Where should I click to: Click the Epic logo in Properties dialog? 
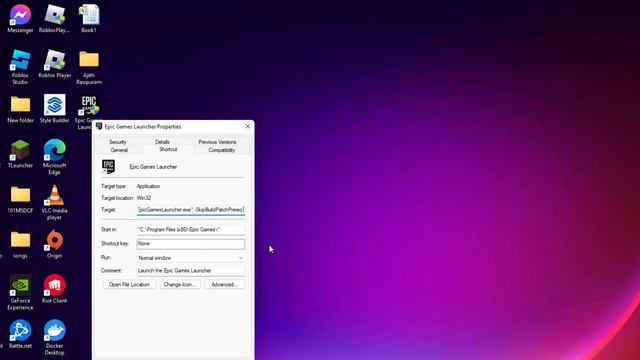108,167
